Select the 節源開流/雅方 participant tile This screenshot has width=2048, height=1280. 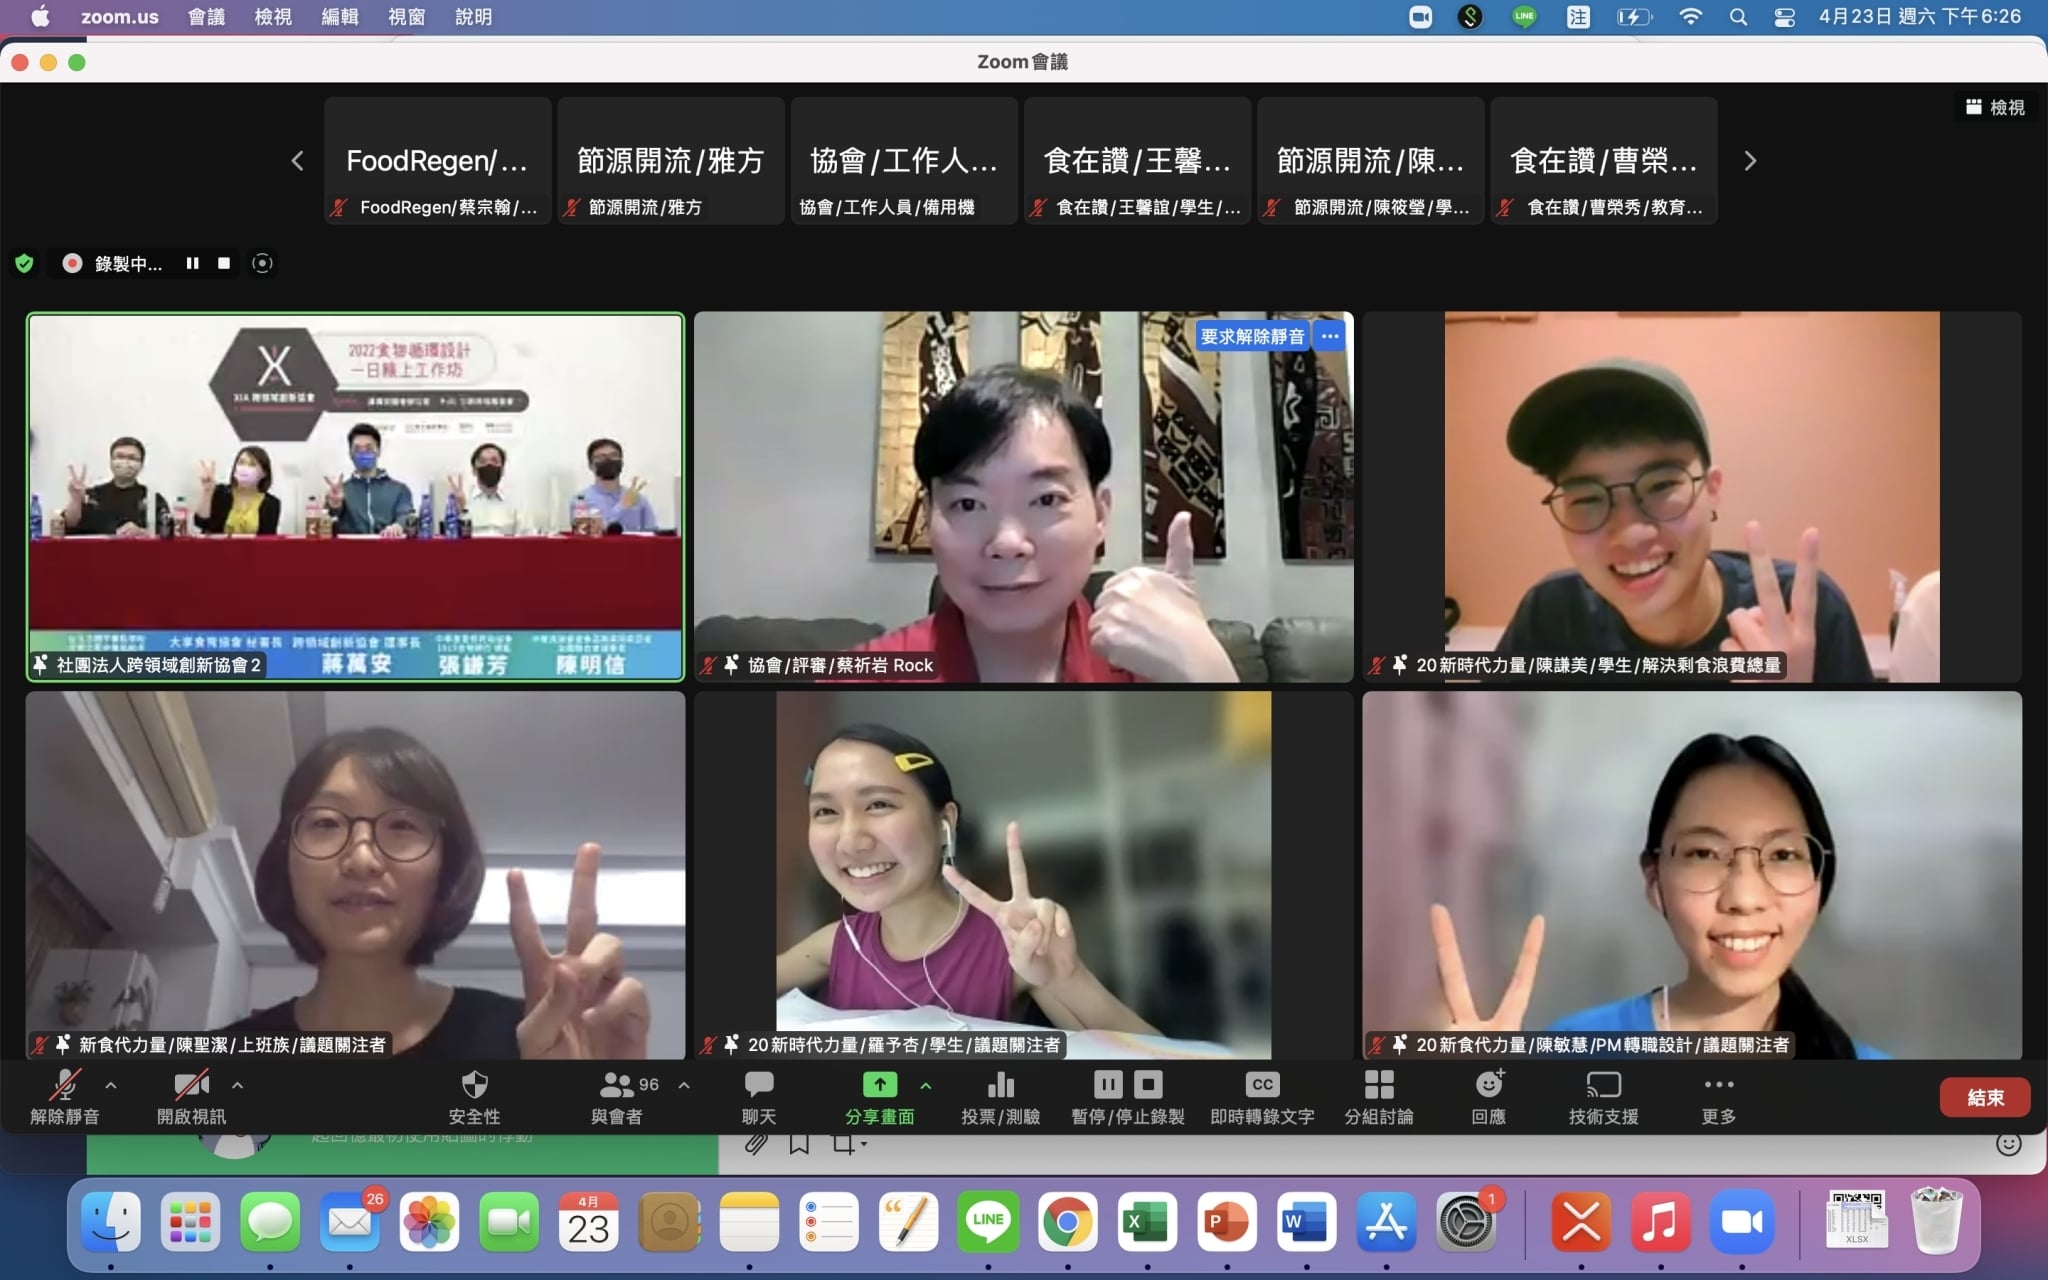pos(671,160)
